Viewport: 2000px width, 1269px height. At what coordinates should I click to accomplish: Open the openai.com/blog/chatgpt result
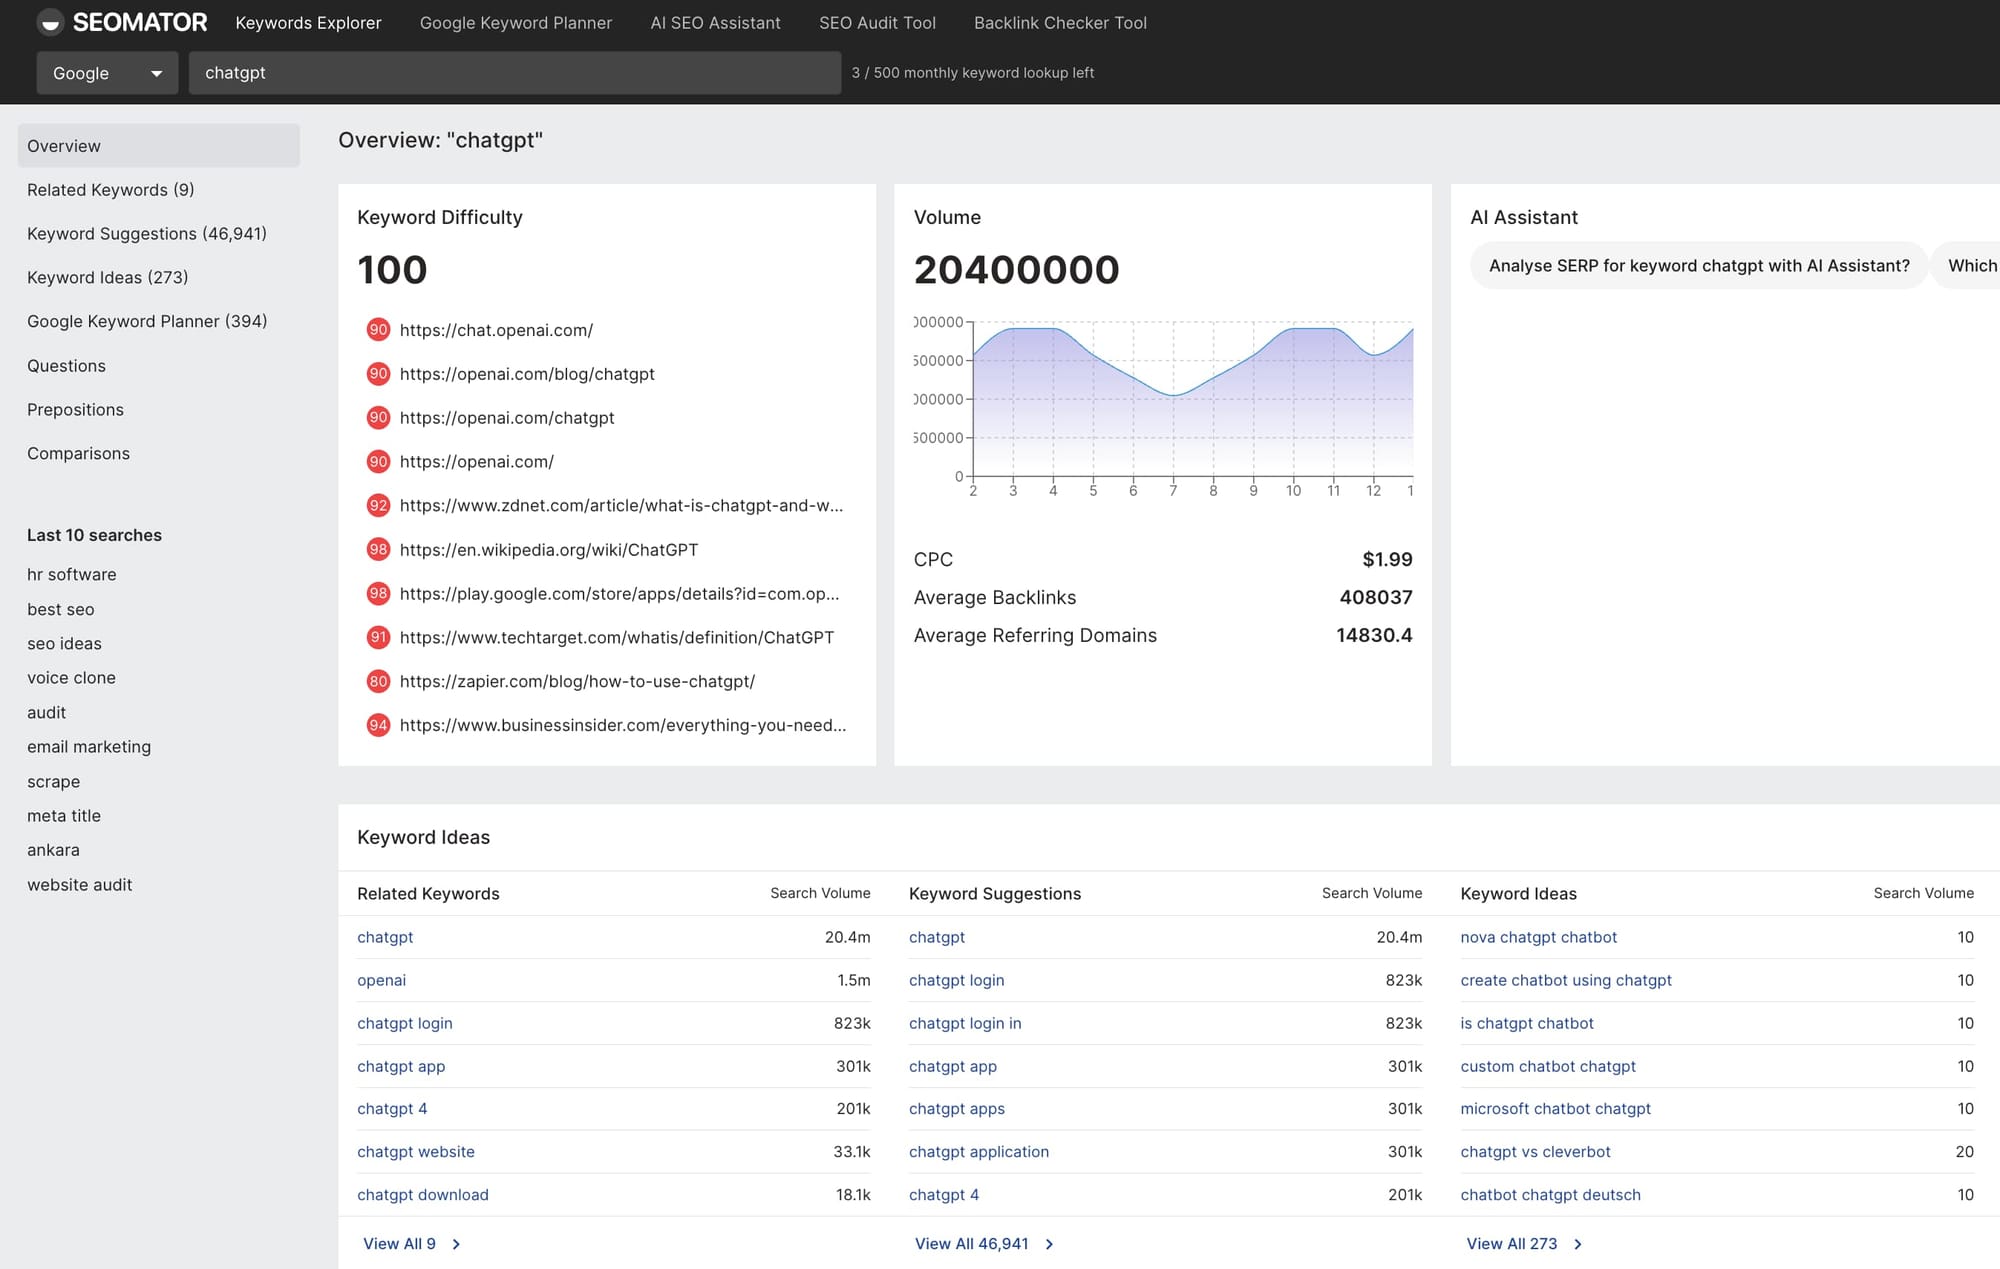[527, 374]
